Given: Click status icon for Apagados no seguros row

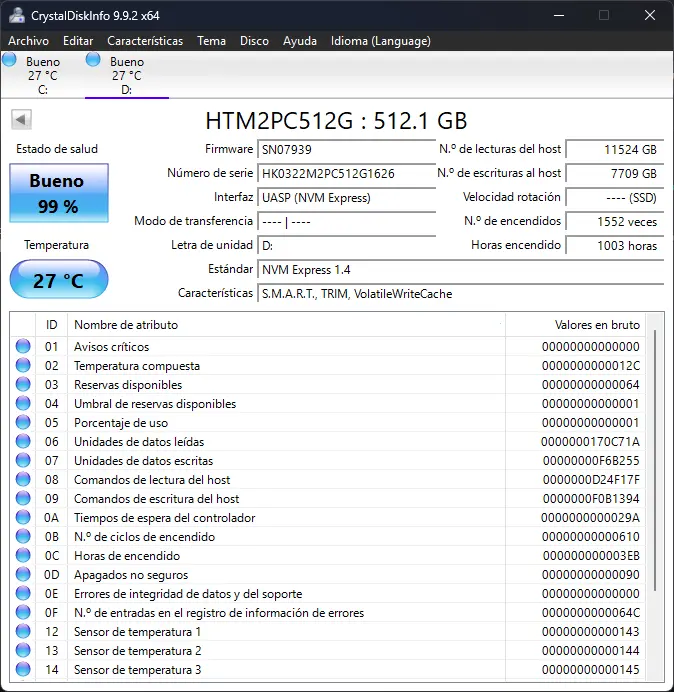Looking at the screenshot, I should 23,574.
